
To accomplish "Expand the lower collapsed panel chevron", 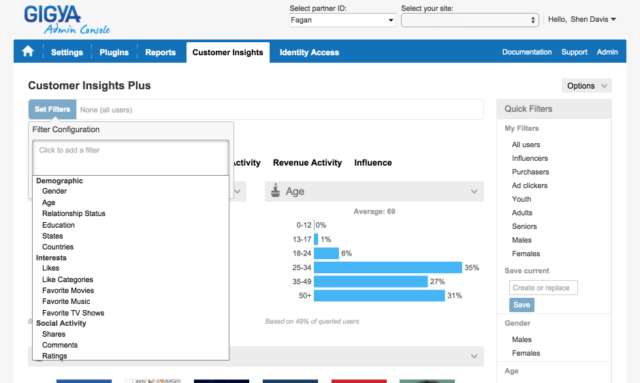I will point(473,356).
